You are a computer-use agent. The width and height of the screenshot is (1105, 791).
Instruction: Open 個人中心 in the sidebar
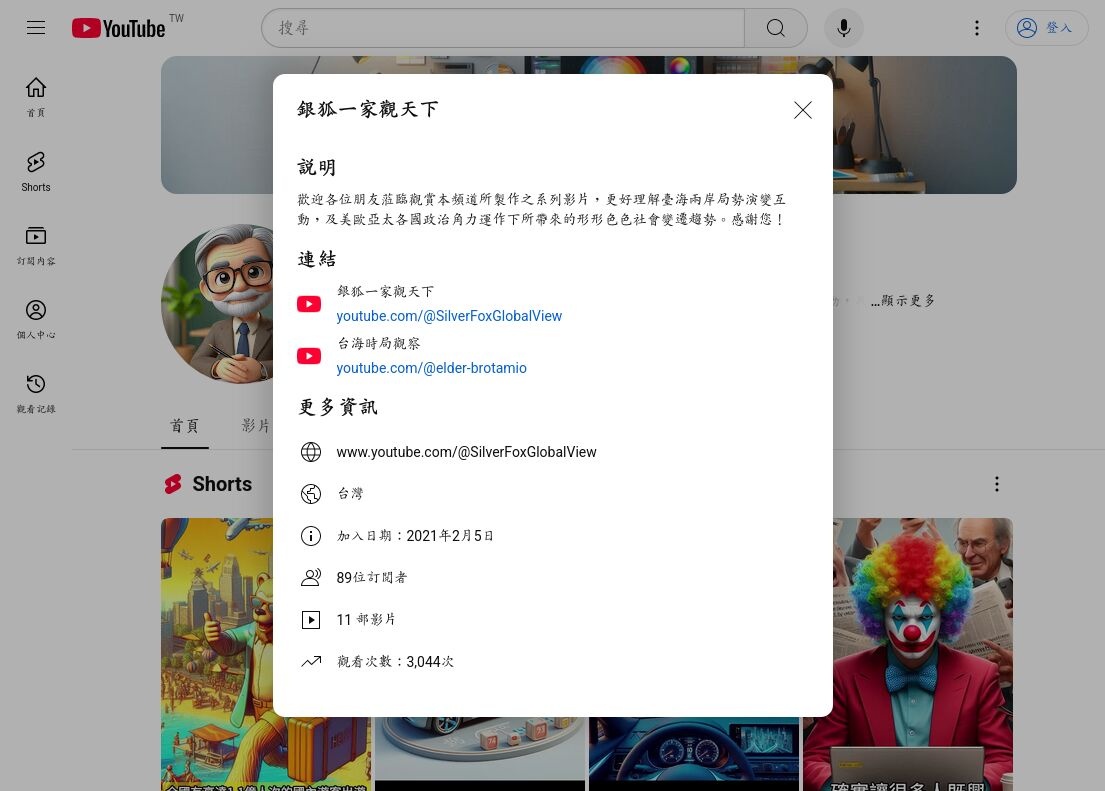(x=36, y=319)
